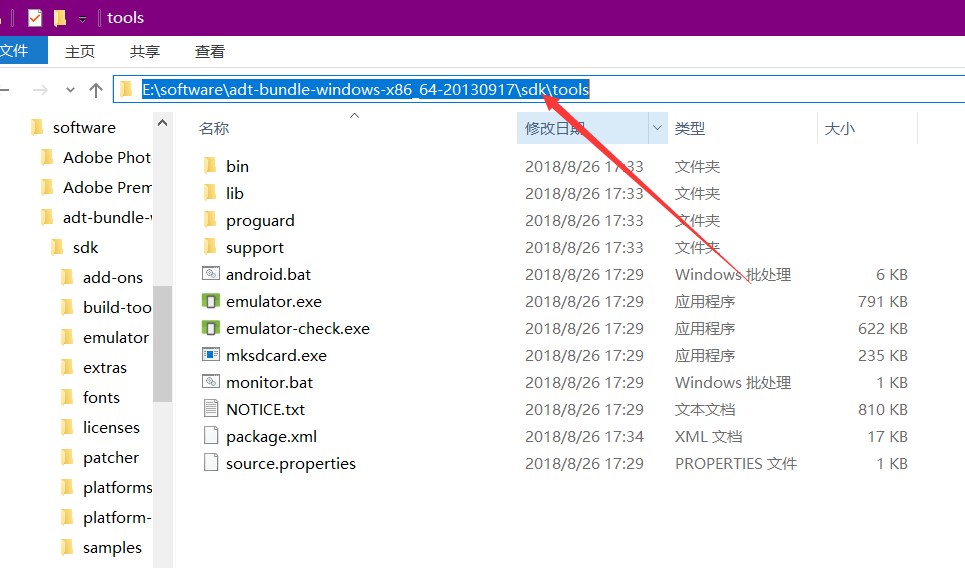
Task: Select patcher folder in navigation tree
Action: pos(111,458)
